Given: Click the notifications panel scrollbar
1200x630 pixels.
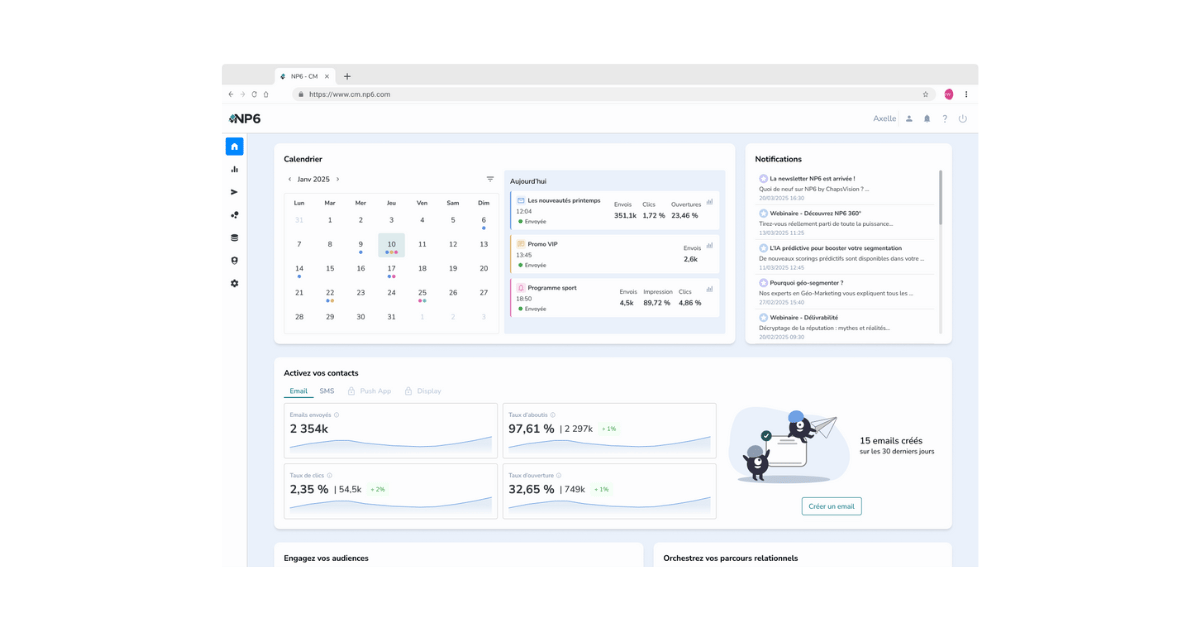Looking at the screenshot, I should (x=940, y=197).
